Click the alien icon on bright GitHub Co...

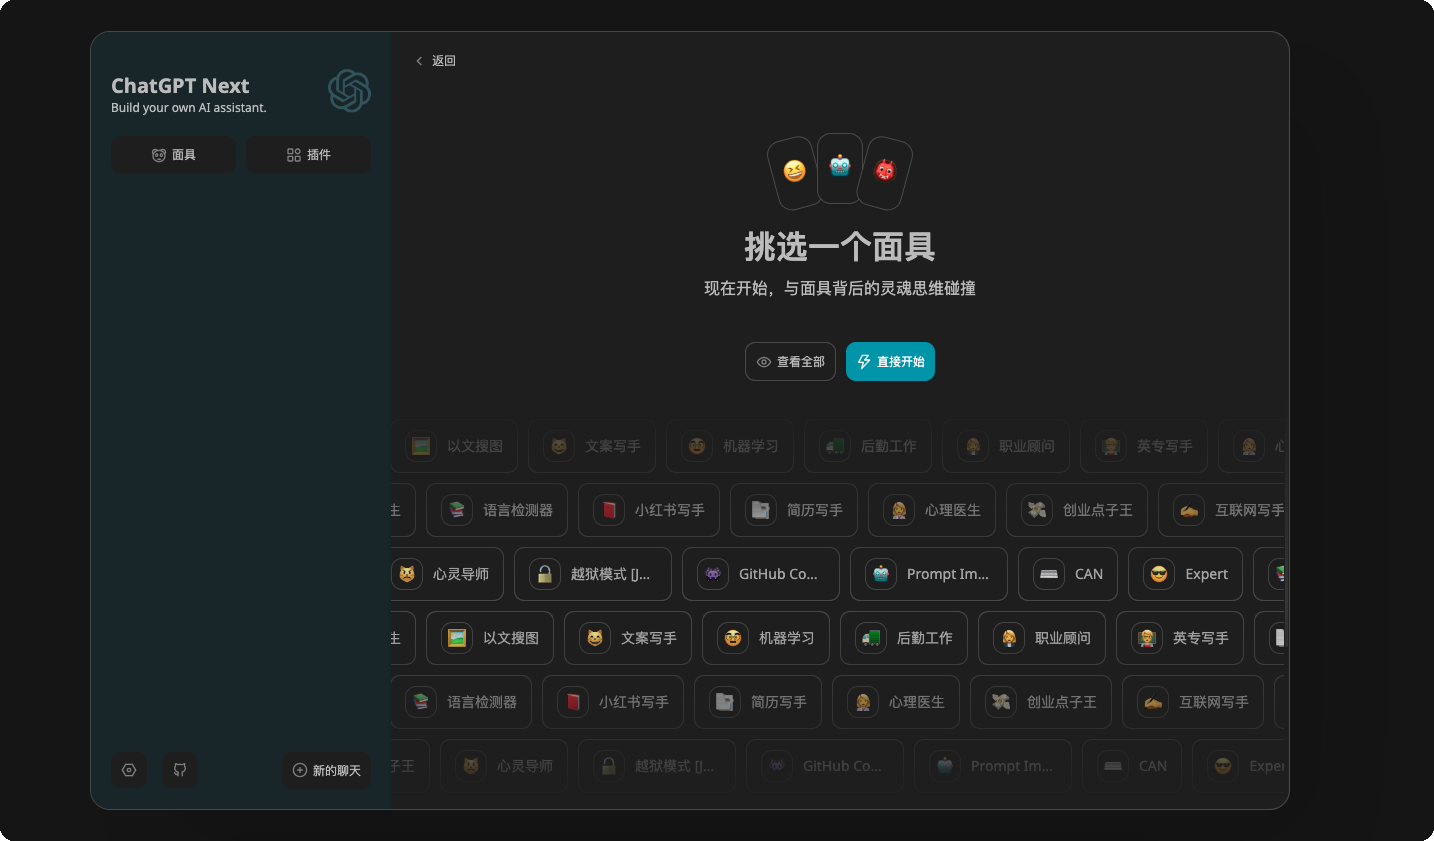click(713, 574)
